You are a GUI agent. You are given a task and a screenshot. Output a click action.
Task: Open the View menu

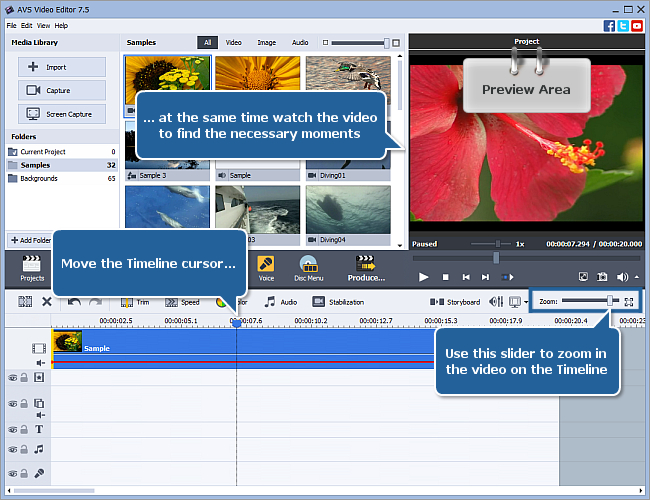click(x=43, y=26)
